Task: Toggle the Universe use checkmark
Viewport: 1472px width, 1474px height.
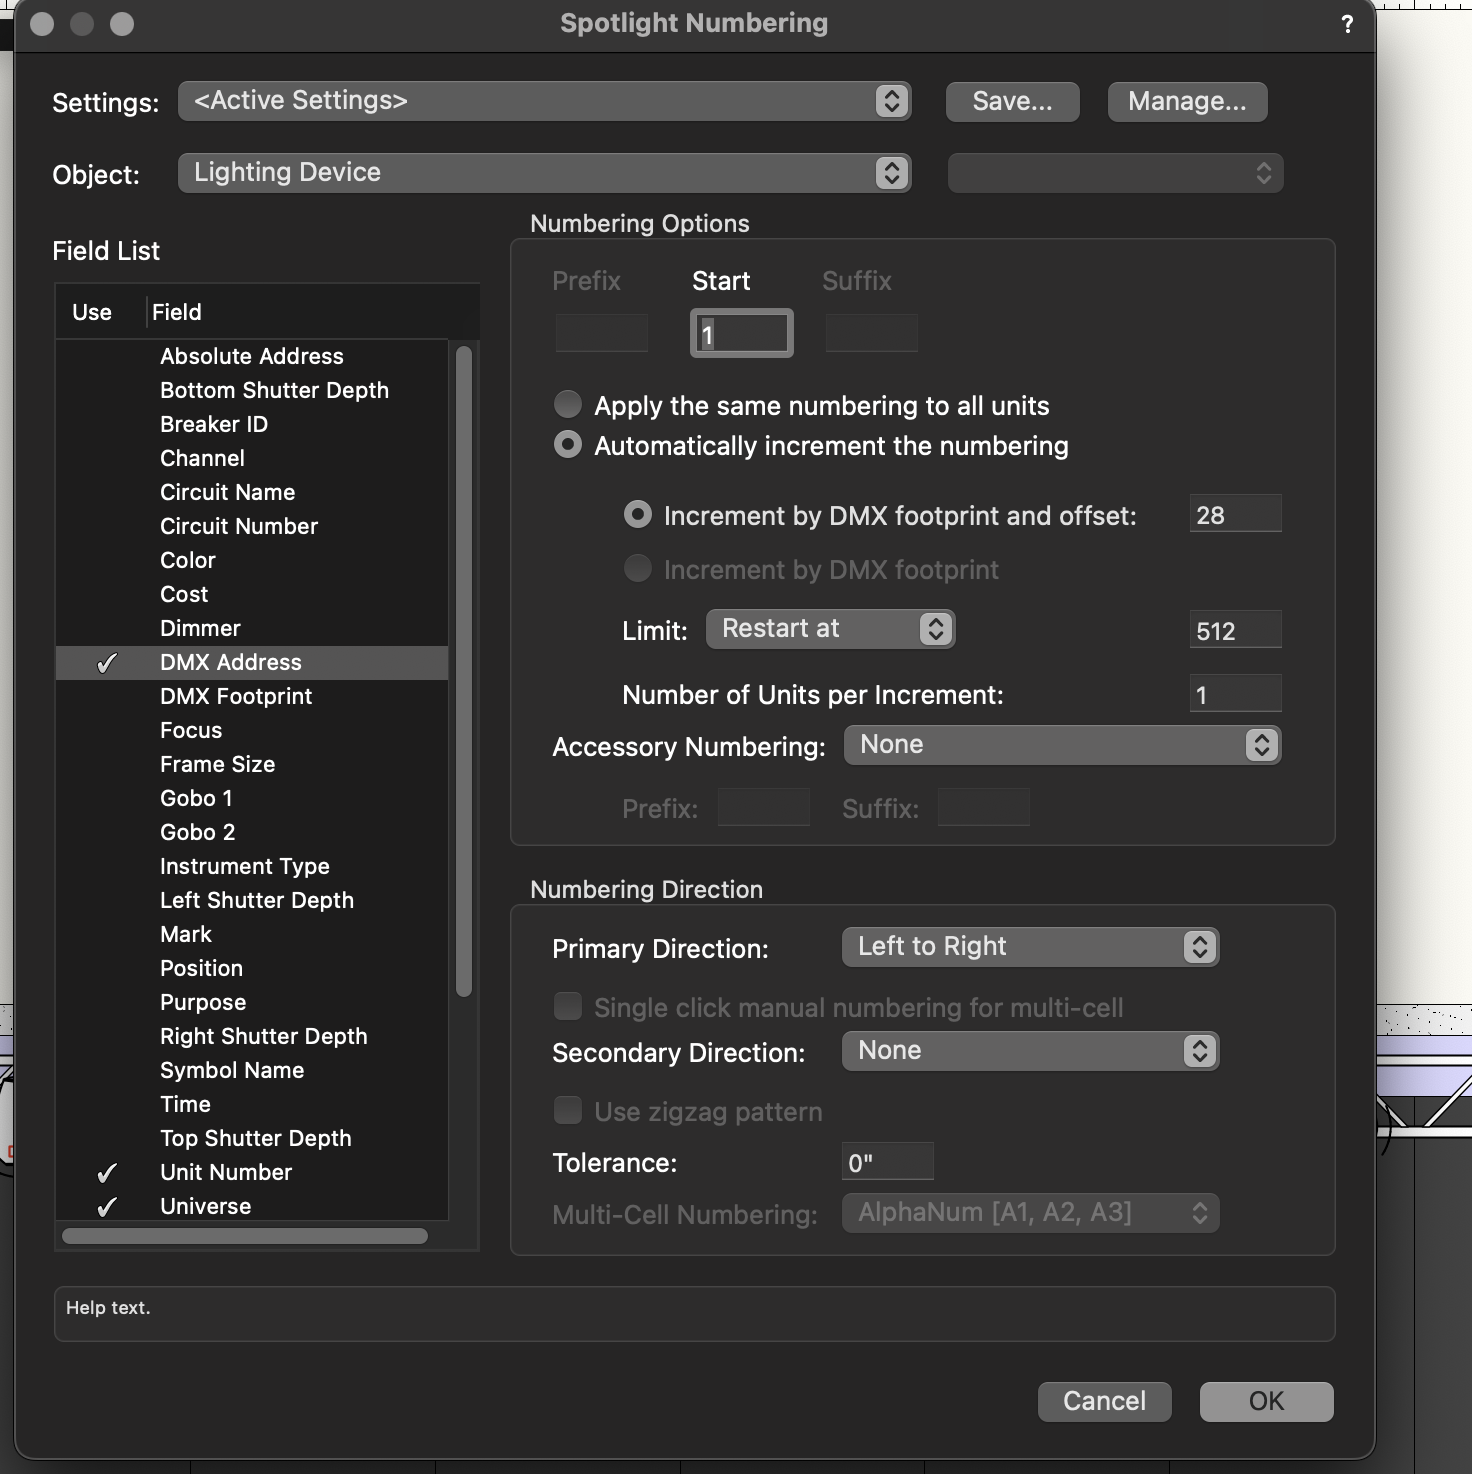Action: coord(107,1207)
